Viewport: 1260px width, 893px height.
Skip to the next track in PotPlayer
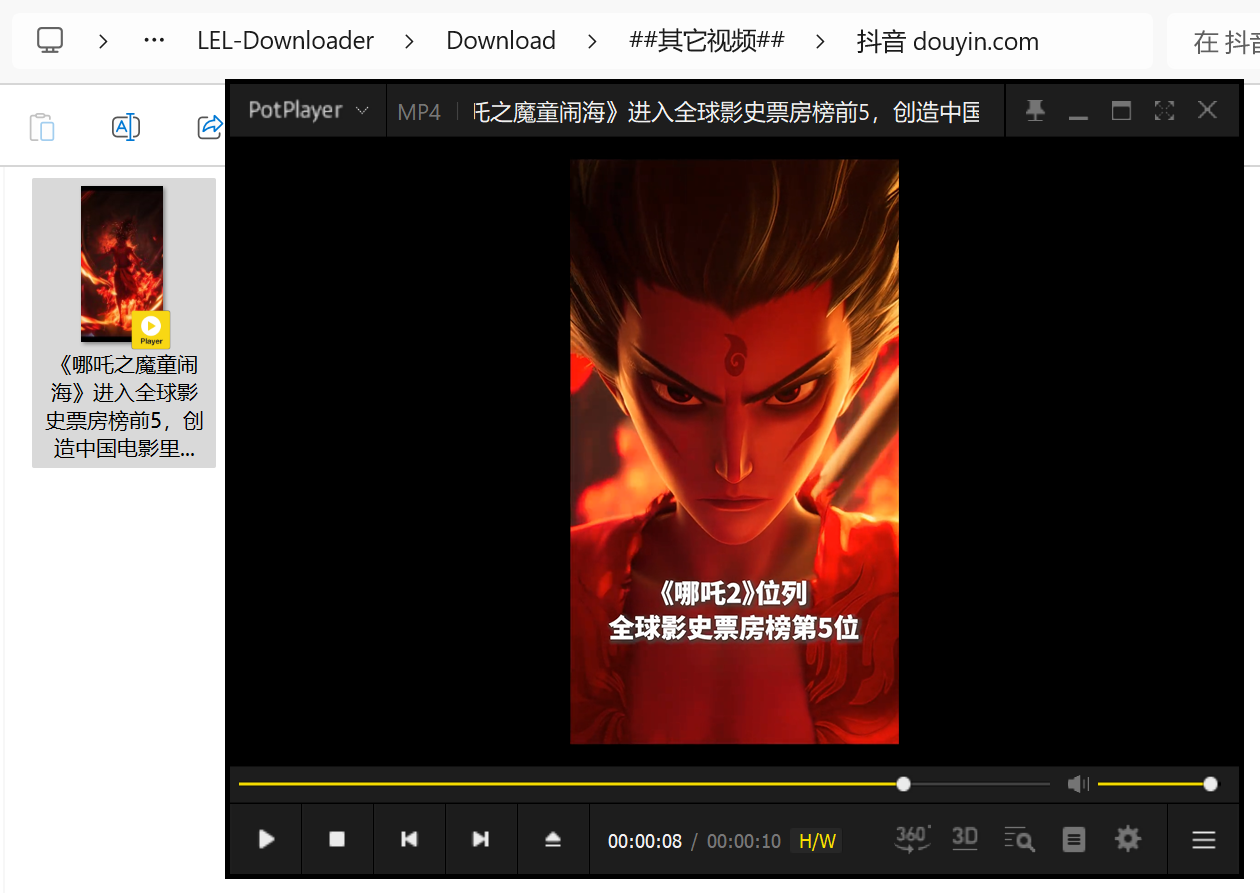(481, 840)
